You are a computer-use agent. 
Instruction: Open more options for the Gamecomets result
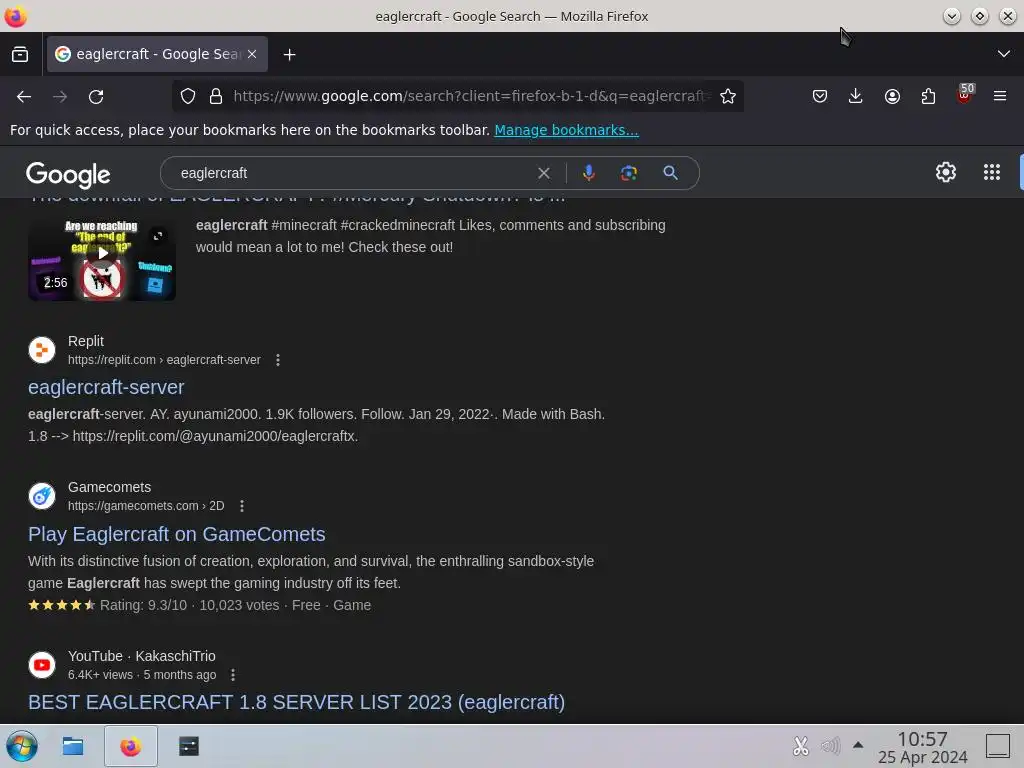(x=242, y=506)
